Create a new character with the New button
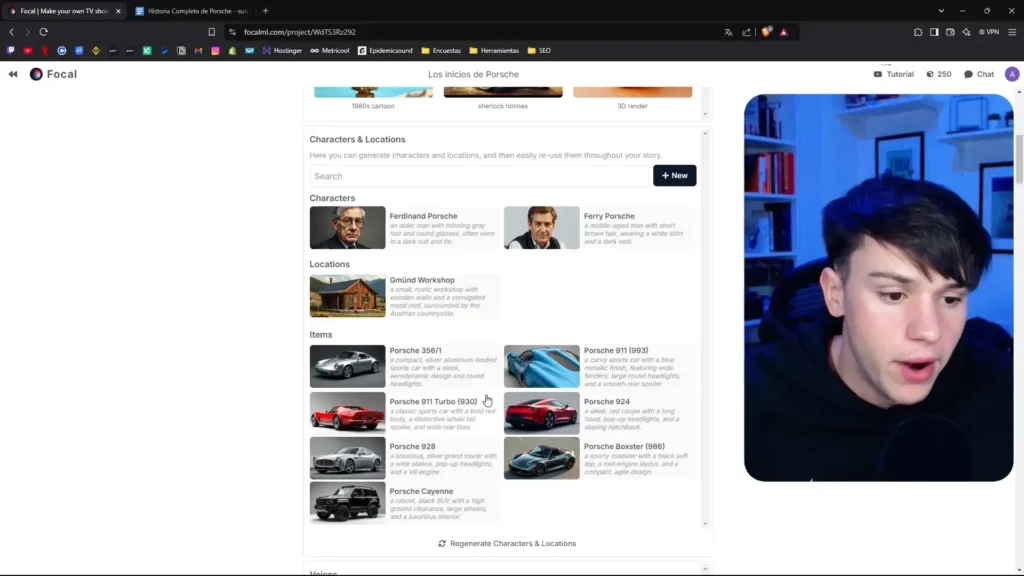This screenshot has height=576, width=1024. [x=674, y=175]
